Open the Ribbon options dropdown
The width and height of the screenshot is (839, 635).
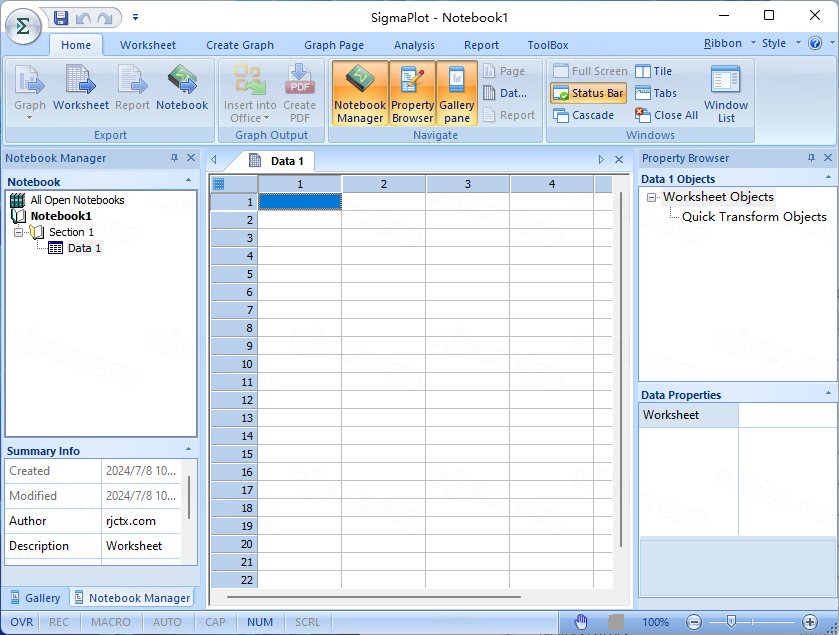coord(729,43)
